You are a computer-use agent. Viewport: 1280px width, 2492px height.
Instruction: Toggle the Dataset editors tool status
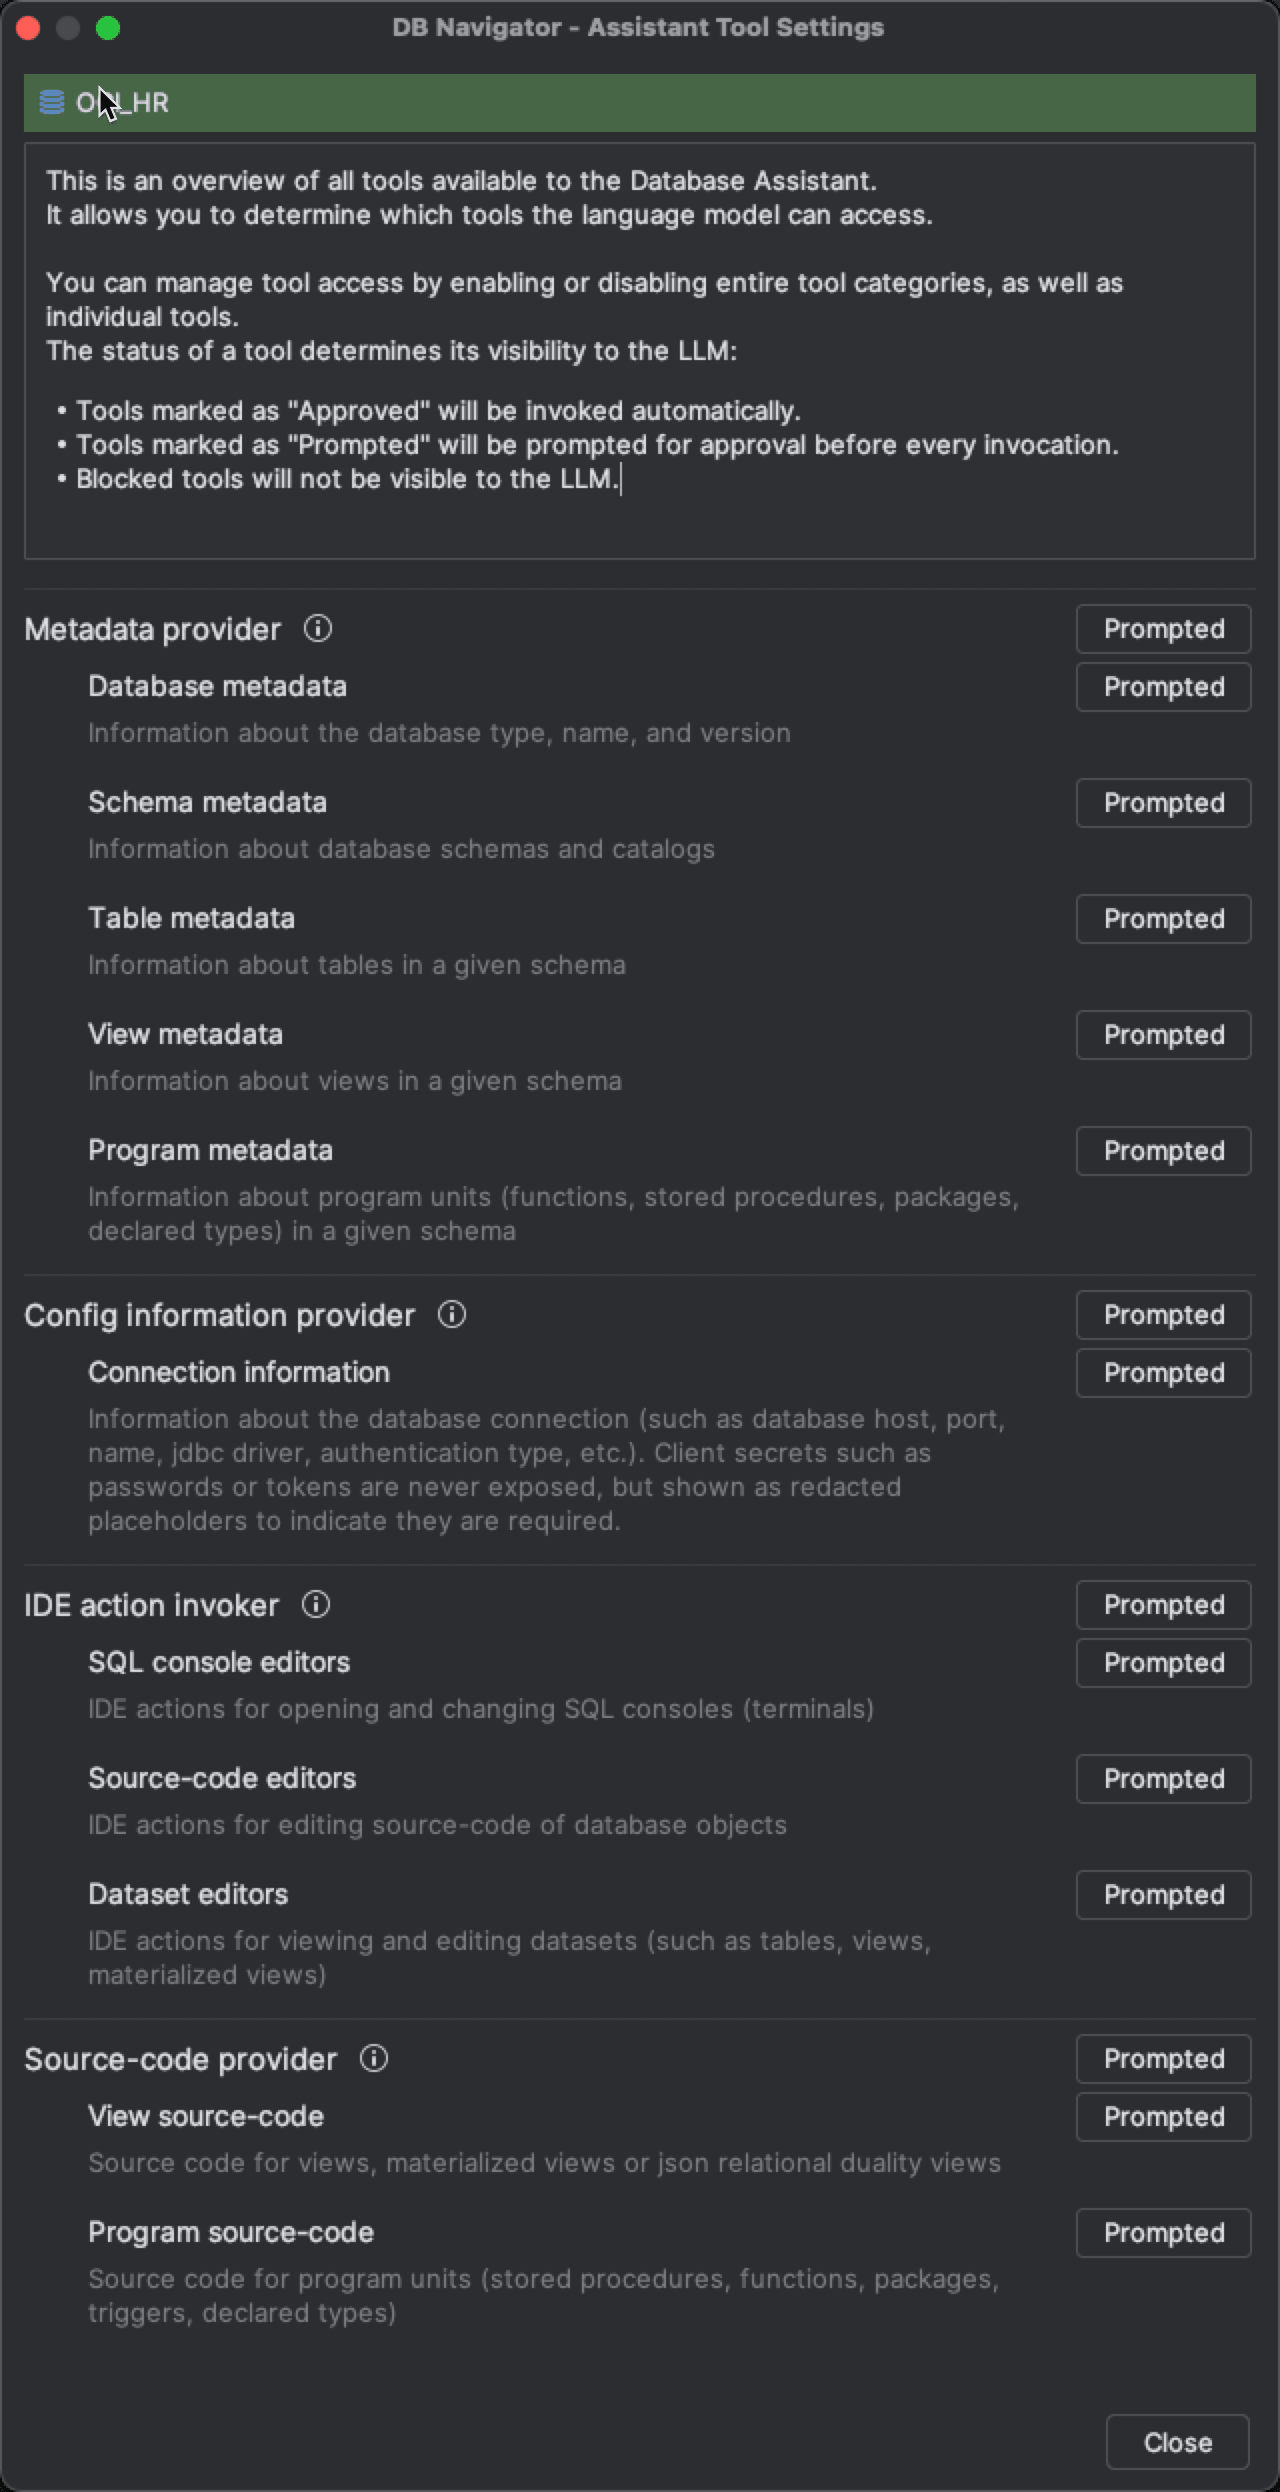click(1163, 1894)
